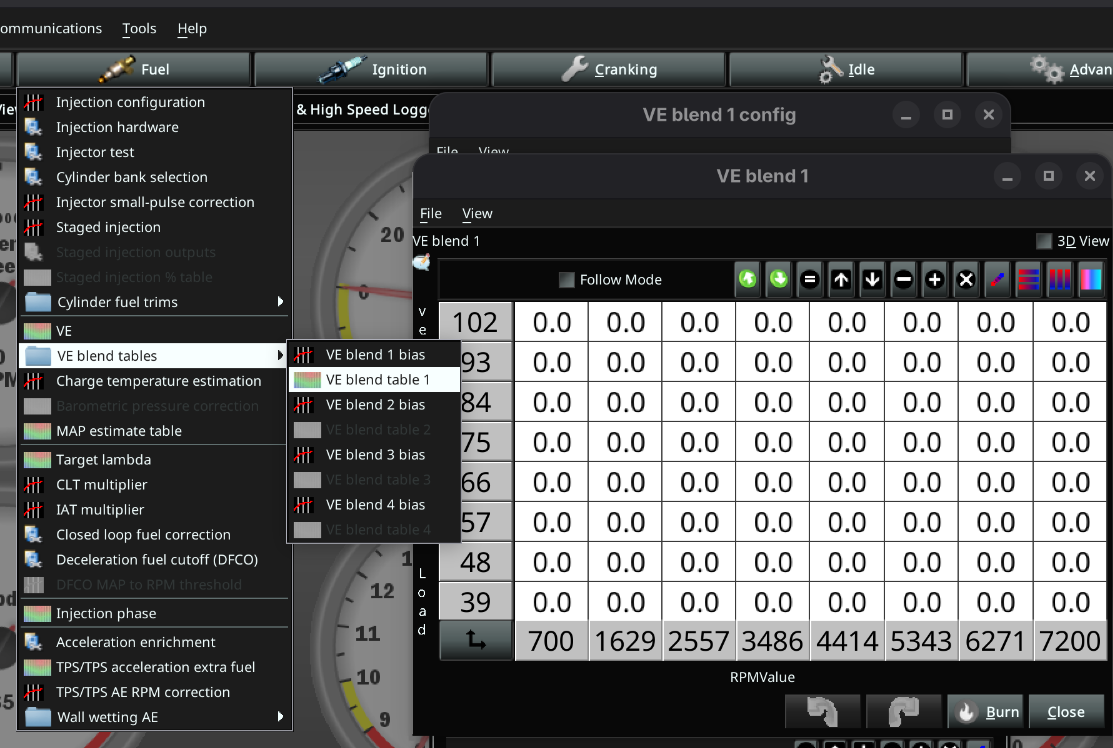Click the set-equal (=) table toolbar icon
This screenshot has width=1113, height=748.
pos(810,281)
